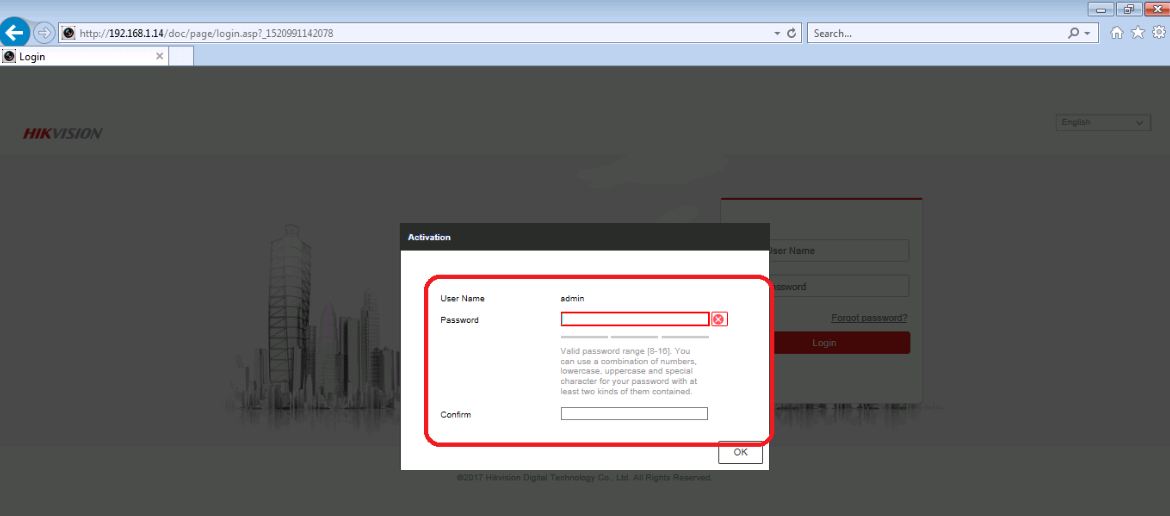The height and width of the screenshot is (516, 1170).
Task: Click the Forgot password? link
Action: pos(869,318)
